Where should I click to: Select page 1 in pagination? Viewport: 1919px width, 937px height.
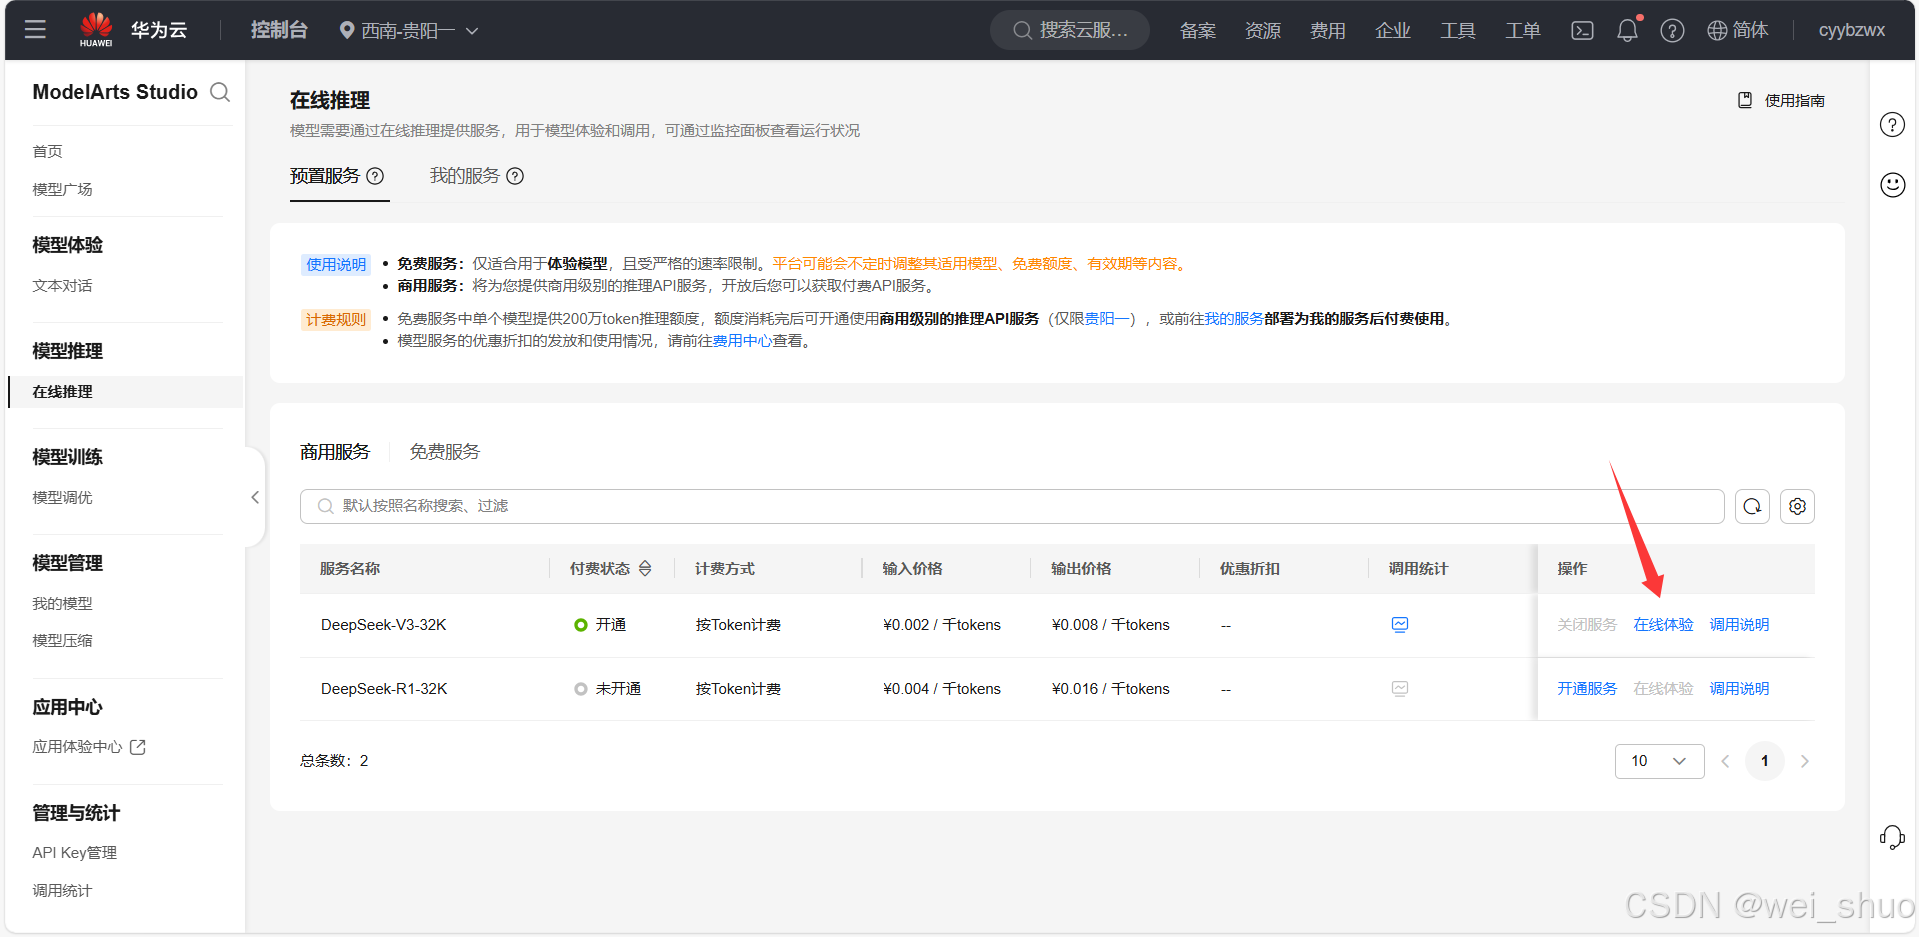pyautogui.click(x=1764, y=761)
